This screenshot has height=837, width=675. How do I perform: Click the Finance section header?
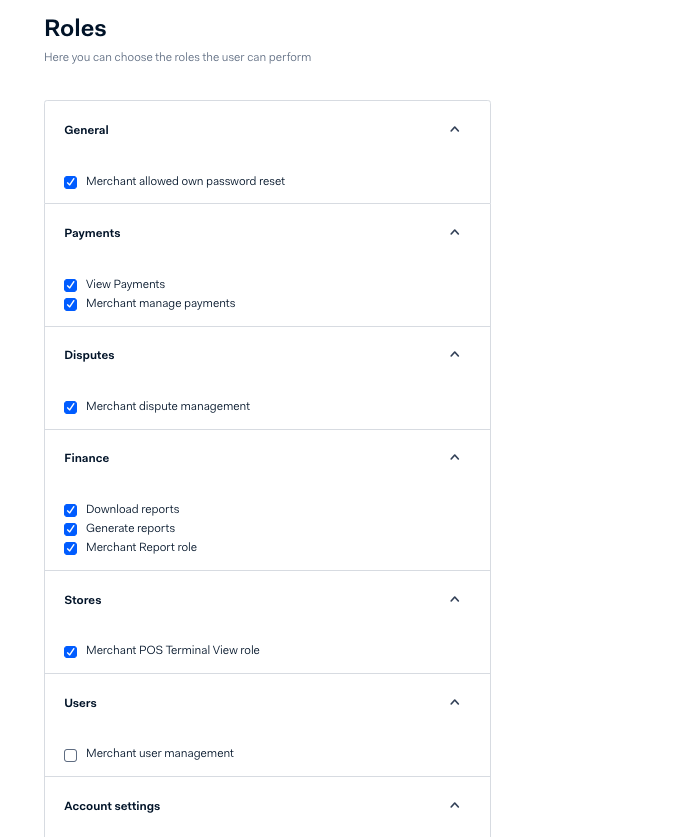[x=87, y=458]
